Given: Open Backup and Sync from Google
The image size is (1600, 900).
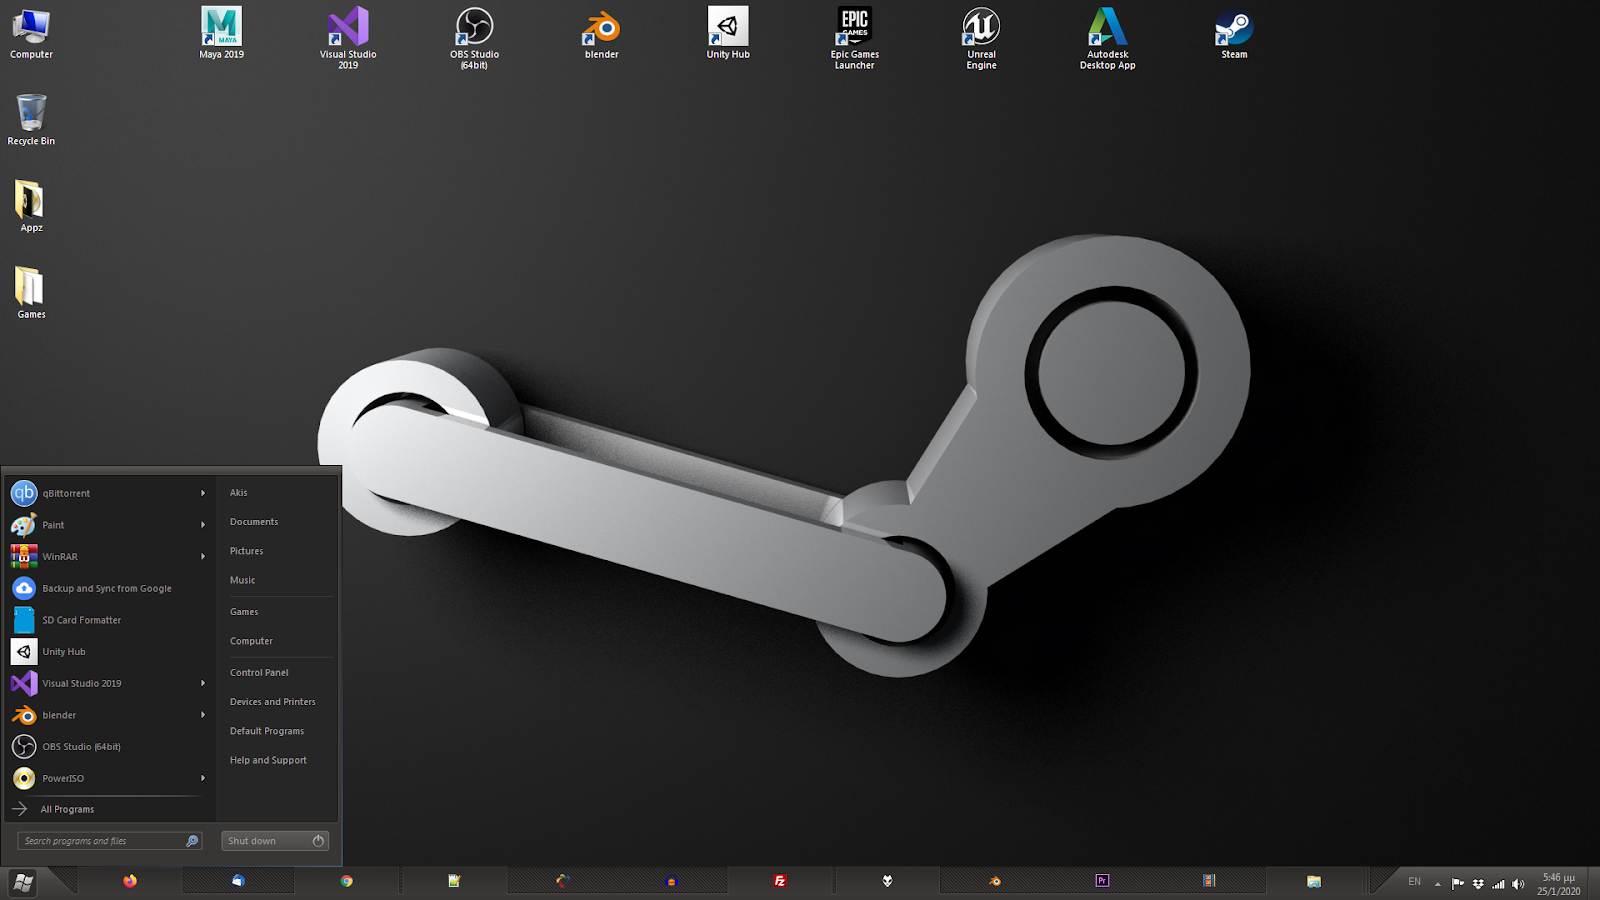Looking at the screenshot, I should [x=108, y=588].
